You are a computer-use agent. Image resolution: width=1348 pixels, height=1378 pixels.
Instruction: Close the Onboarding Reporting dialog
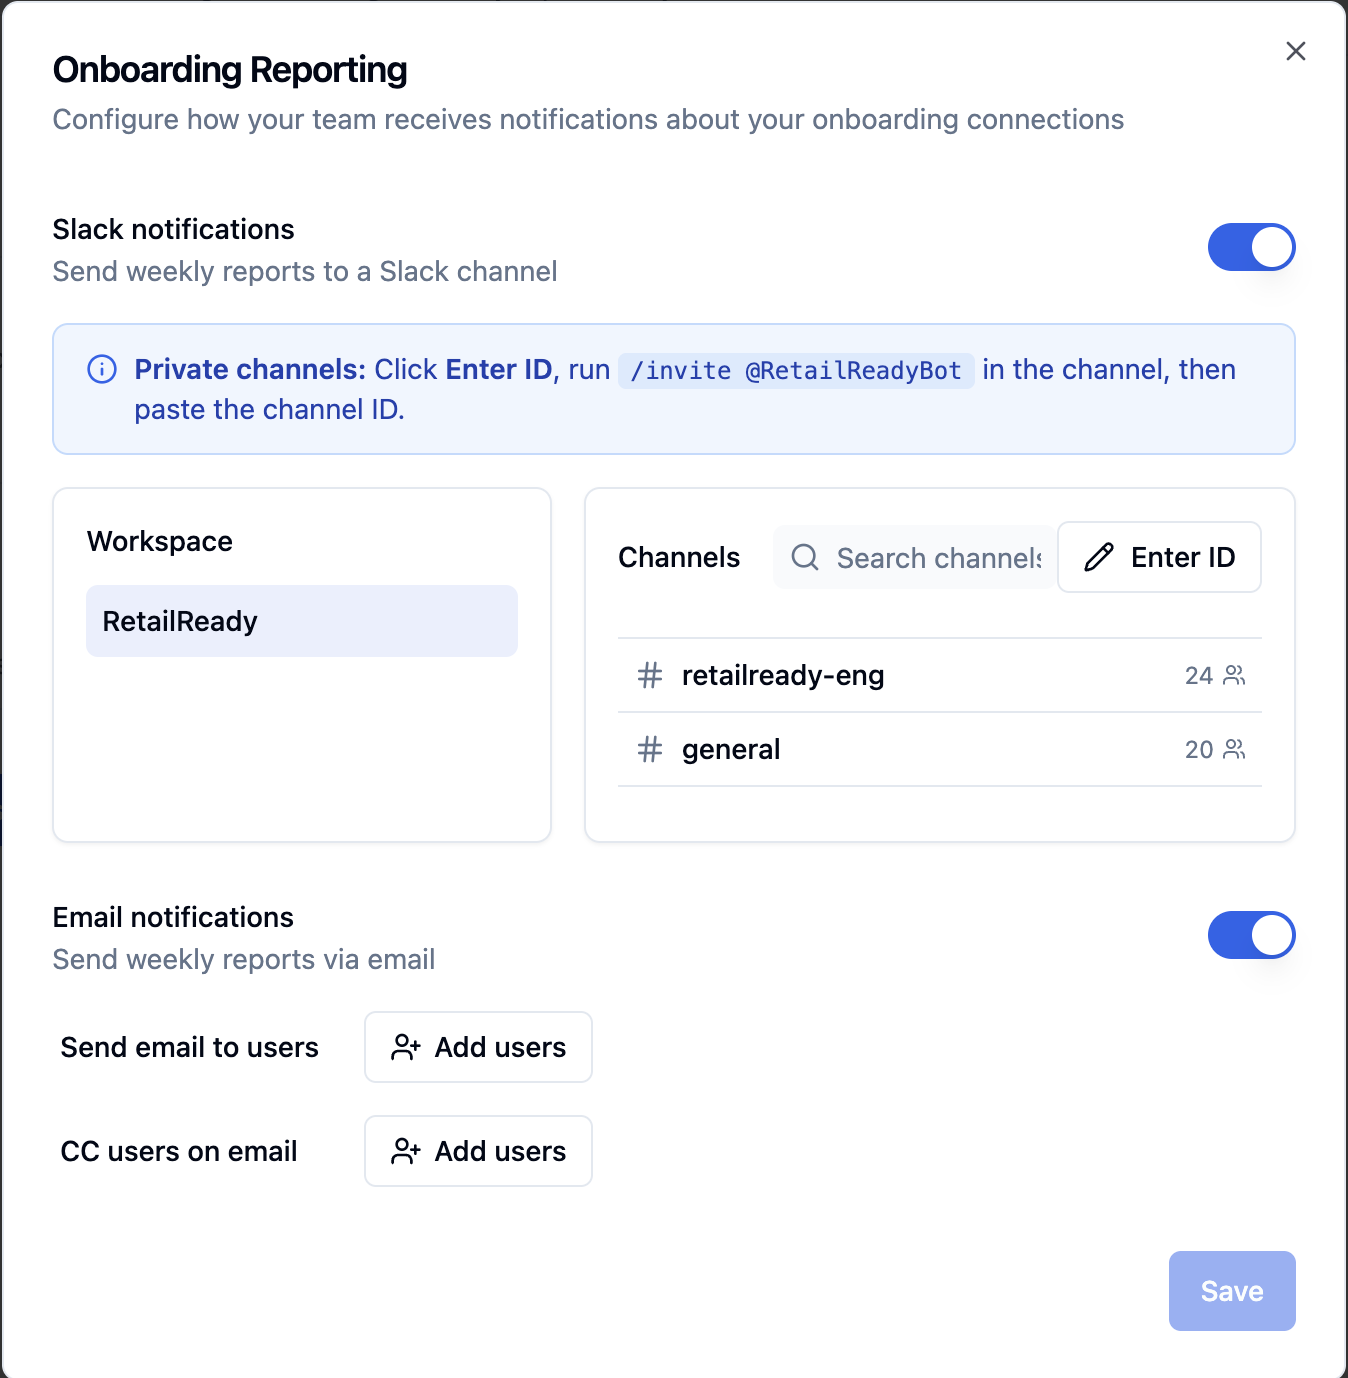(x=1295, y=51)
